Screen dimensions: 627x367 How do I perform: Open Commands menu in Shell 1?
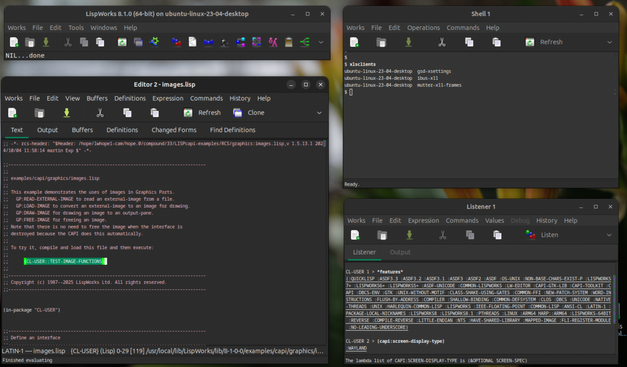463,28
